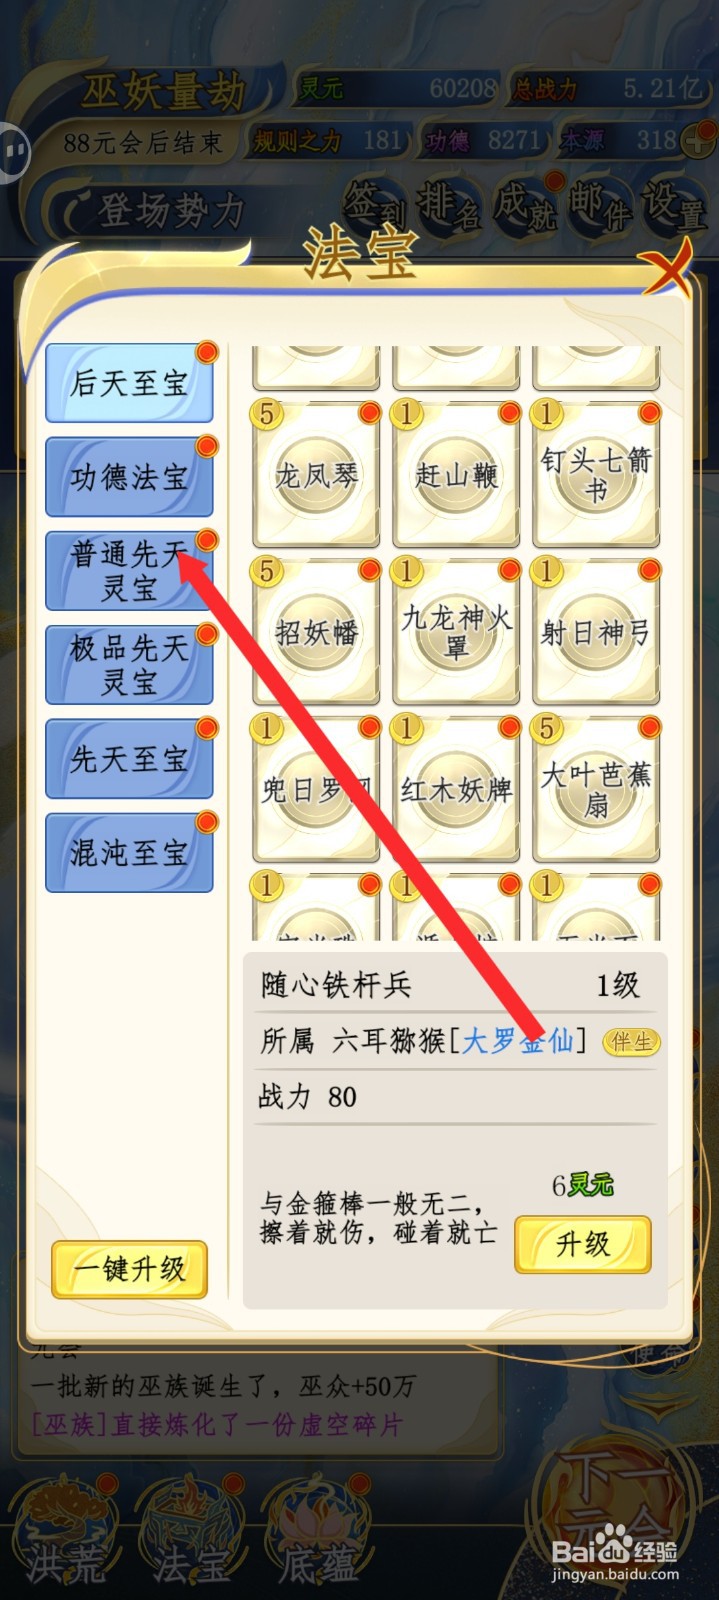Tap the pause button on left edge
Screen dimensions: 719x1600
point(14,152)
